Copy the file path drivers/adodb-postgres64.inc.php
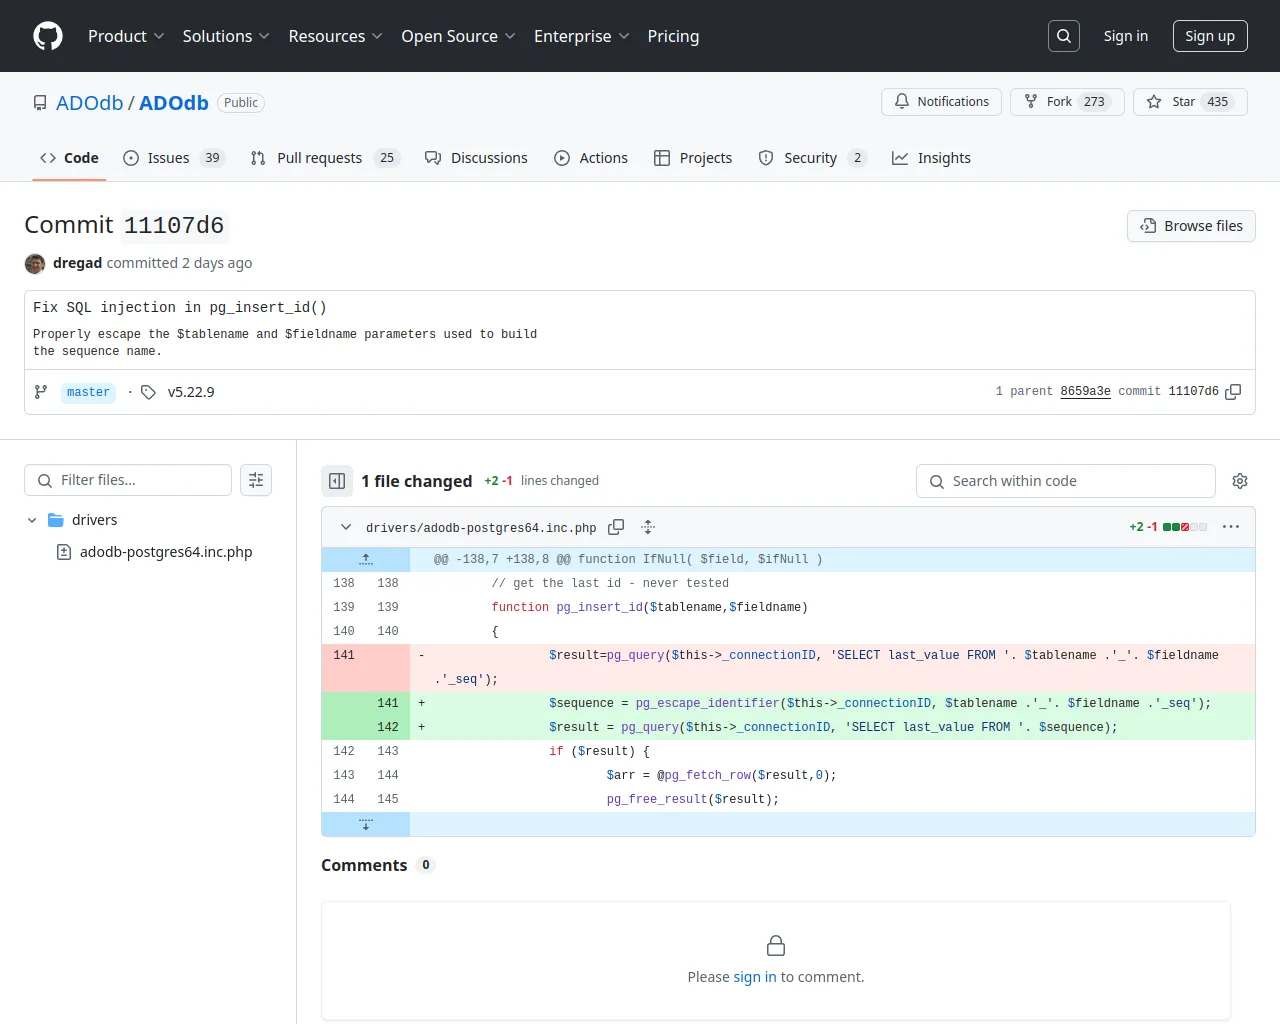The height and width of the screenshot is (1024, 1280). 616,527
